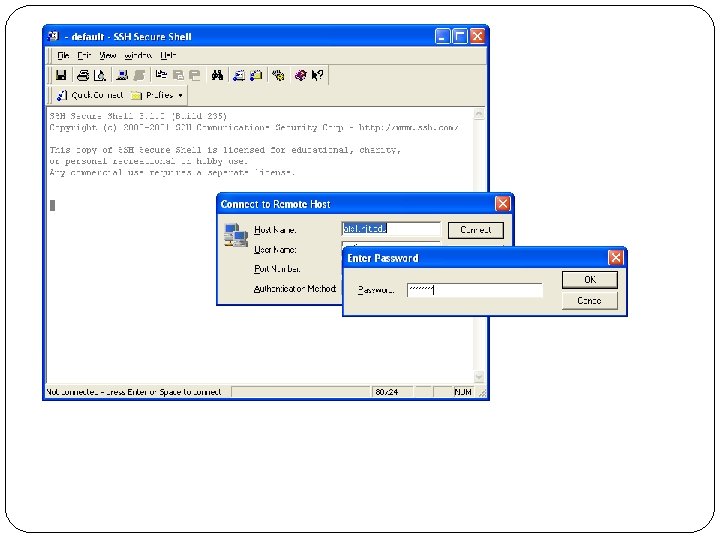The width and height of the screenshot is (720, 540).
Task: Click OK in Enter Password dialog
Action: coord(590,280)
